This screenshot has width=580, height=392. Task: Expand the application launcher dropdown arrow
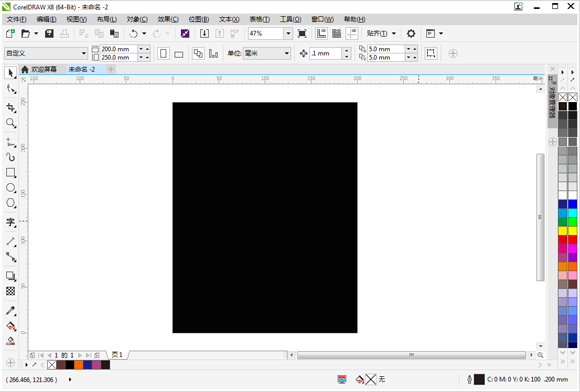[441, 34]
